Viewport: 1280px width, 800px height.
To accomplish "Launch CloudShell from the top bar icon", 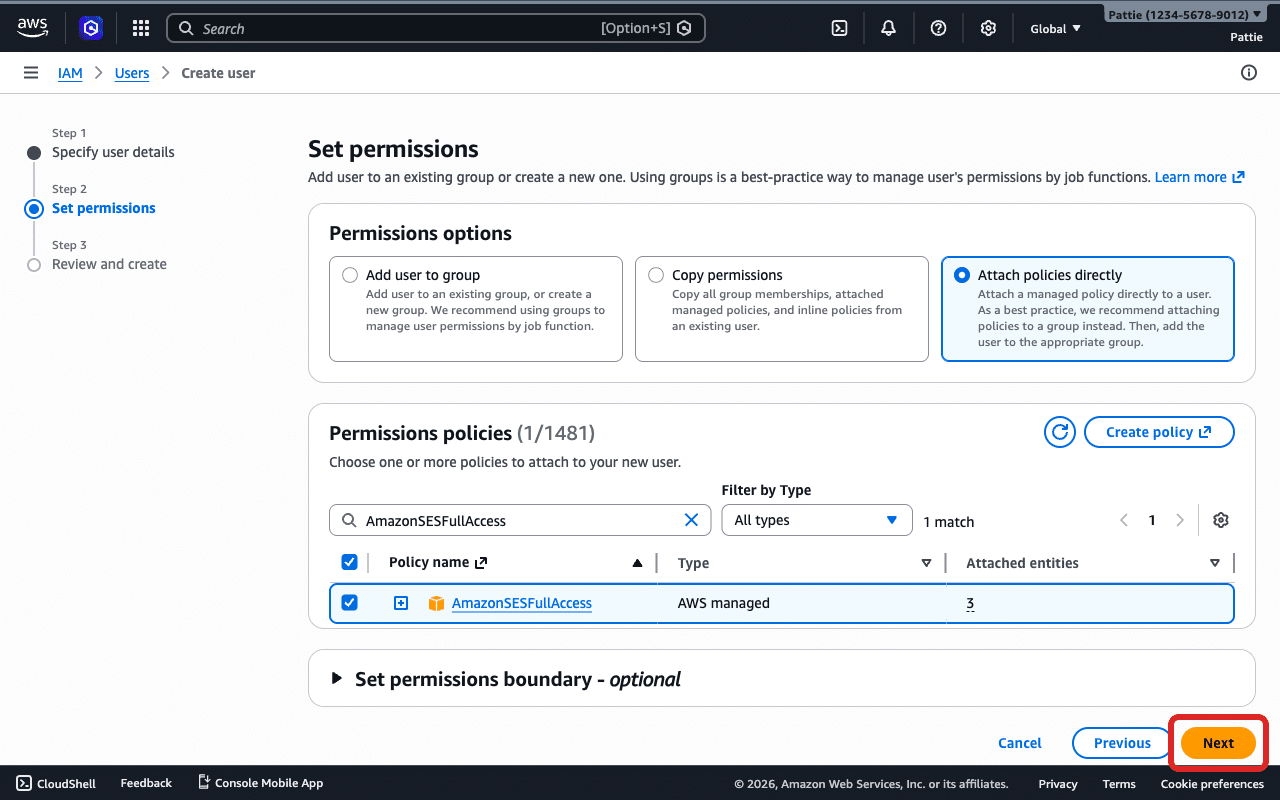I will 840,28.
